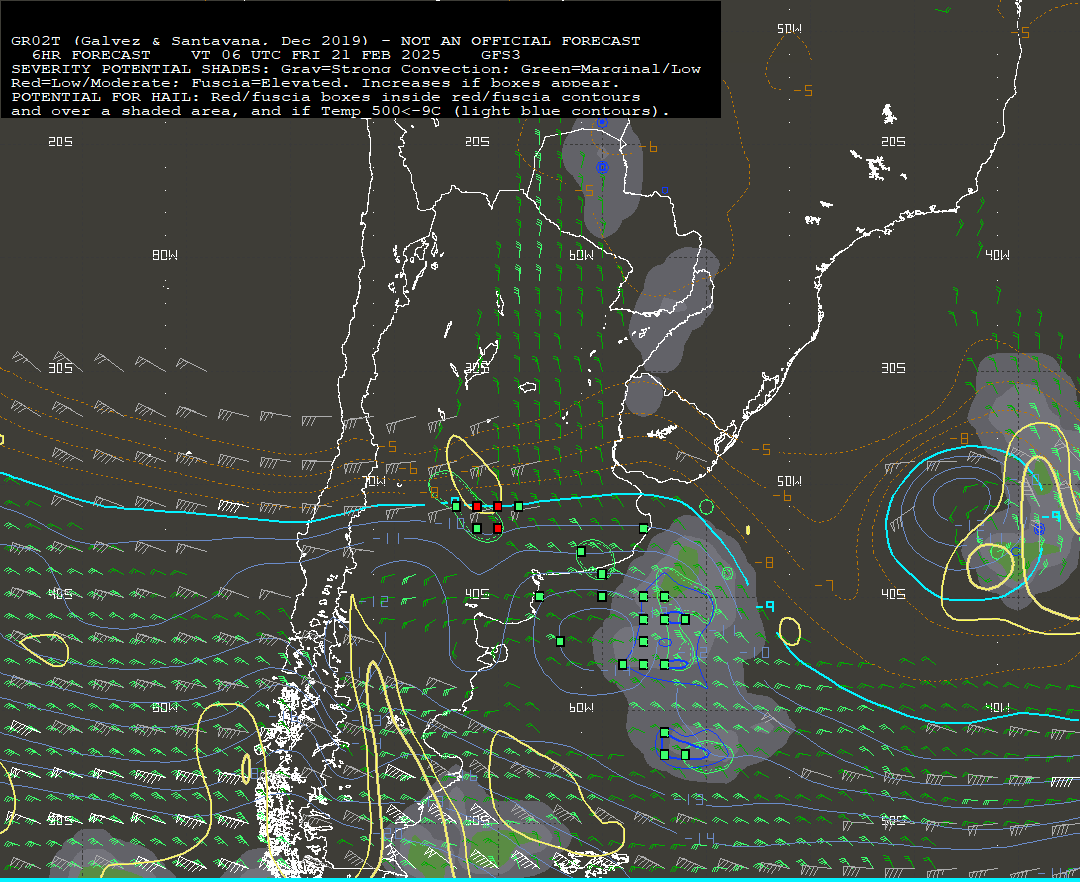Select the '-12' temperature contour label
This screenshot has width=1080, height=882.
coord(373,601)
